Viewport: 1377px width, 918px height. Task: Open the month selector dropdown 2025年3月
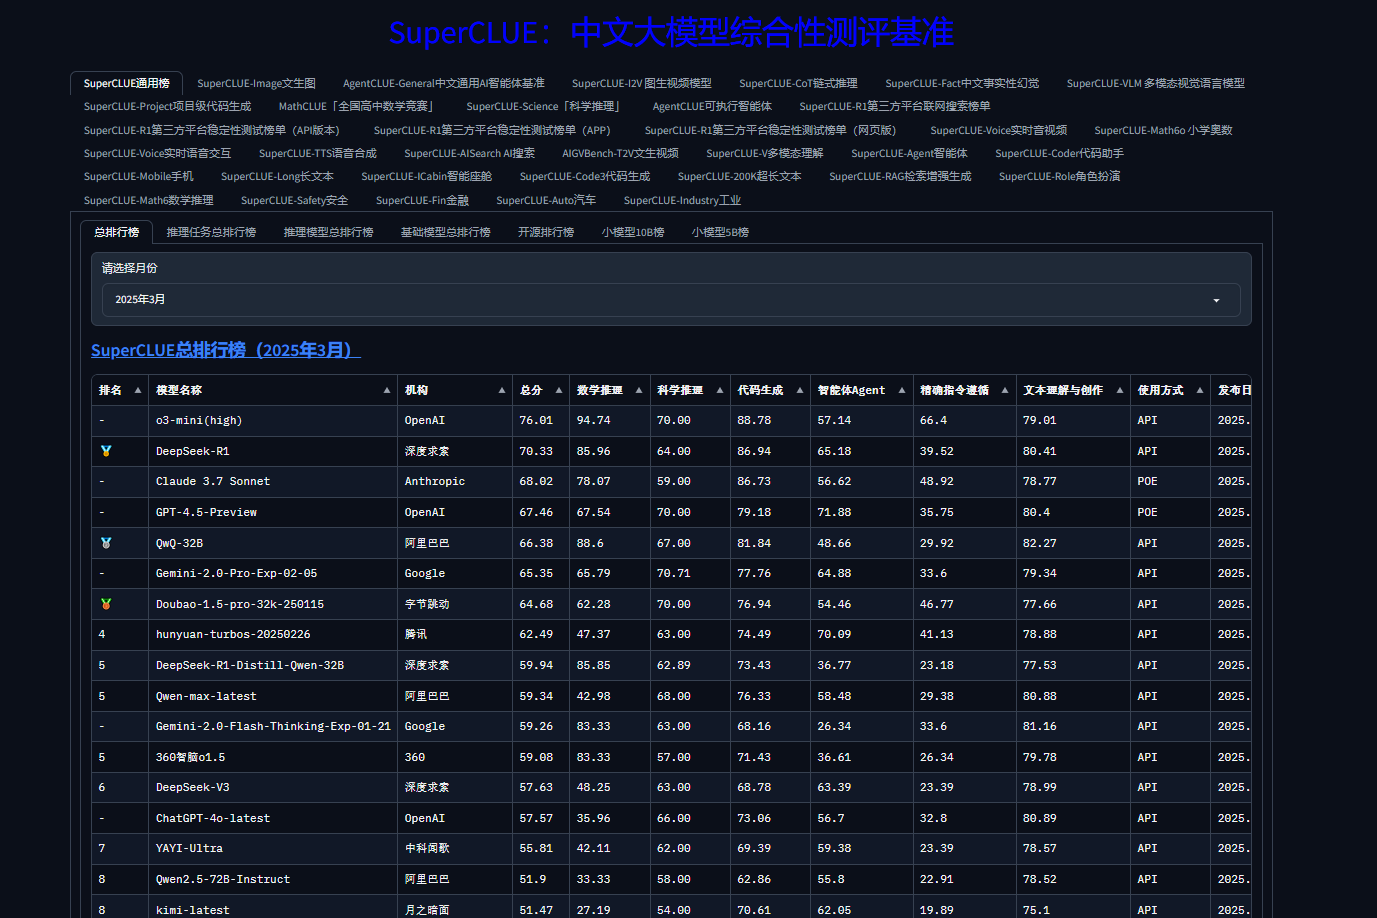pos(671,300)
